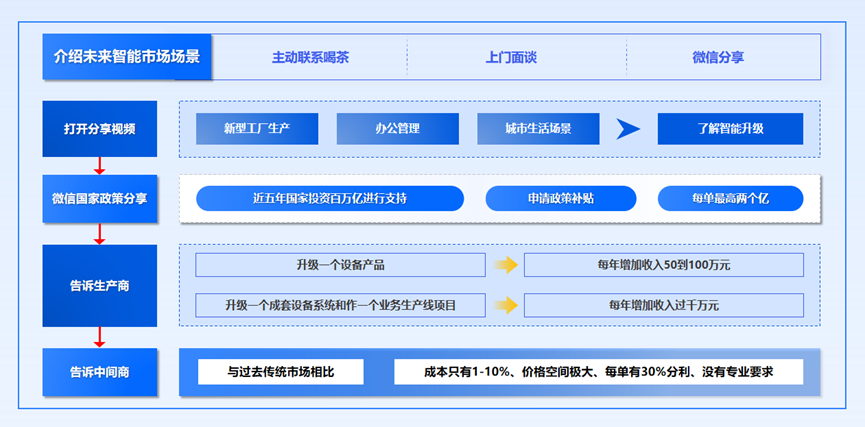Open the 微信分享 tab
Screen dimensions: 865x427
717,57
